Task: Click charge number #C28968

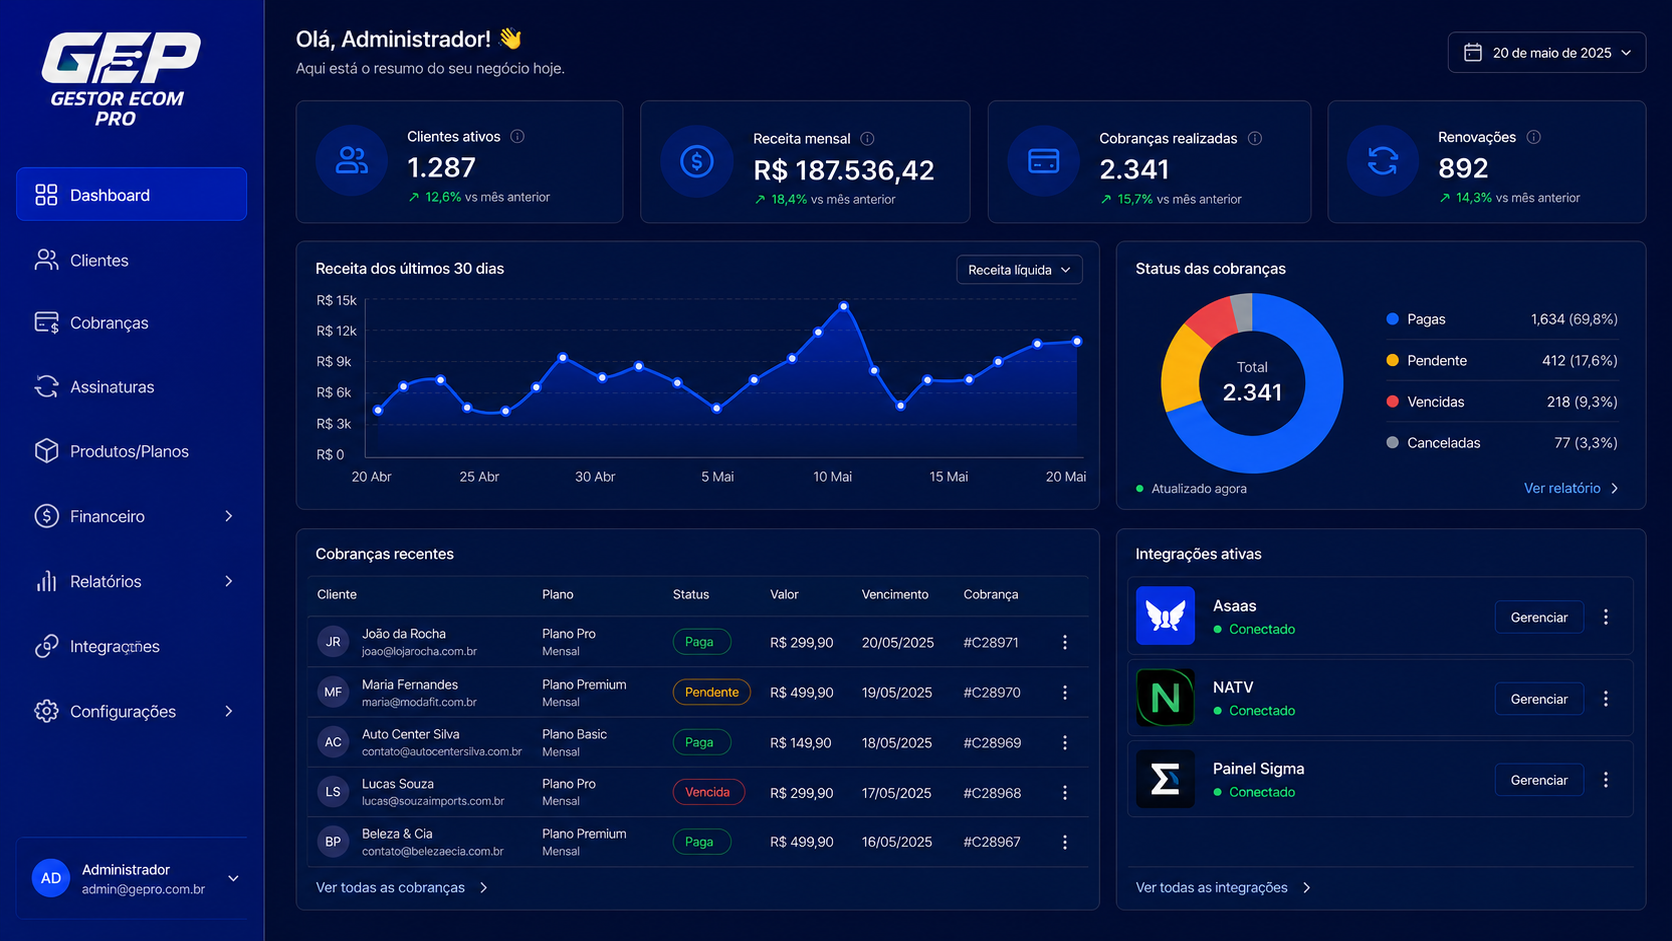Action: coord(992,792)
